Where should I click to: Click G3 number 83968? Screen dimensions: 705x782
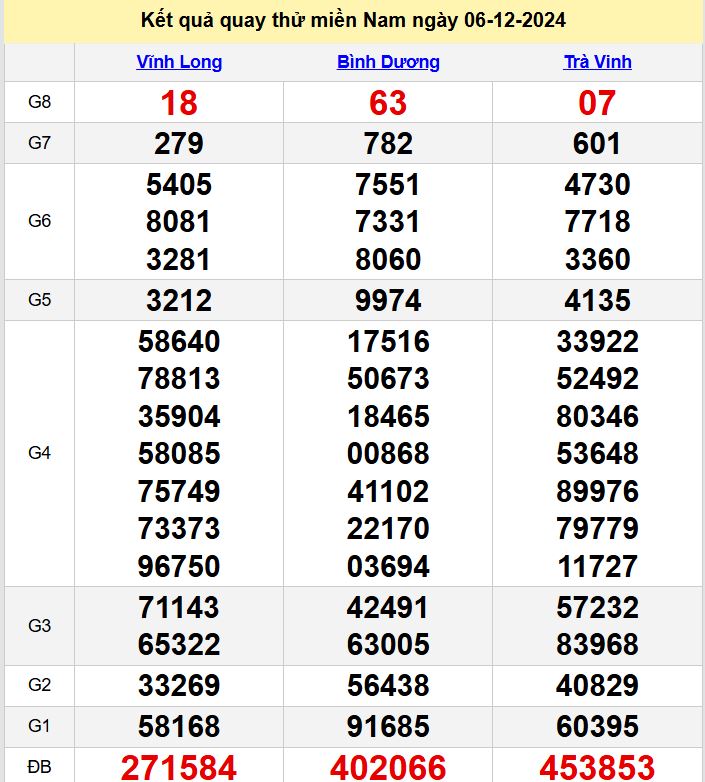point(597,644)
